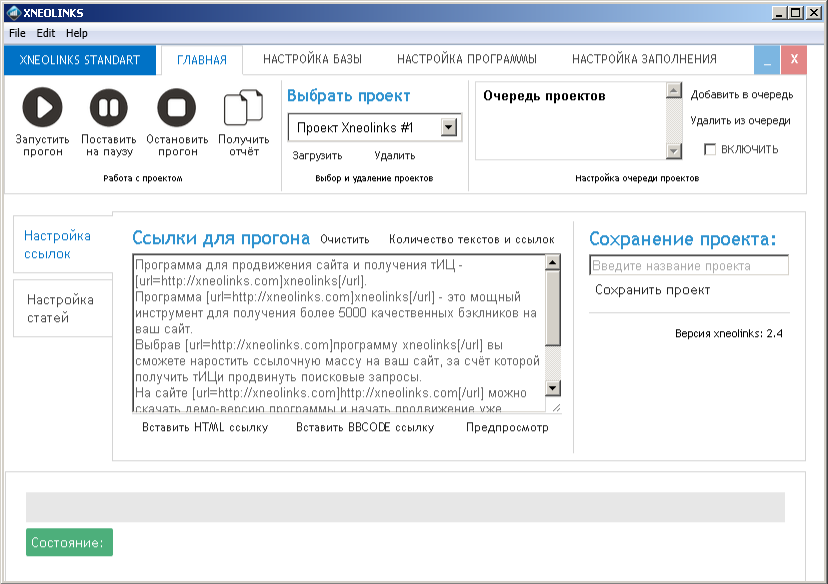
Task: Enable the ВКЛЮЧИТЬ queue checkbox
Action: coord(710,149)
